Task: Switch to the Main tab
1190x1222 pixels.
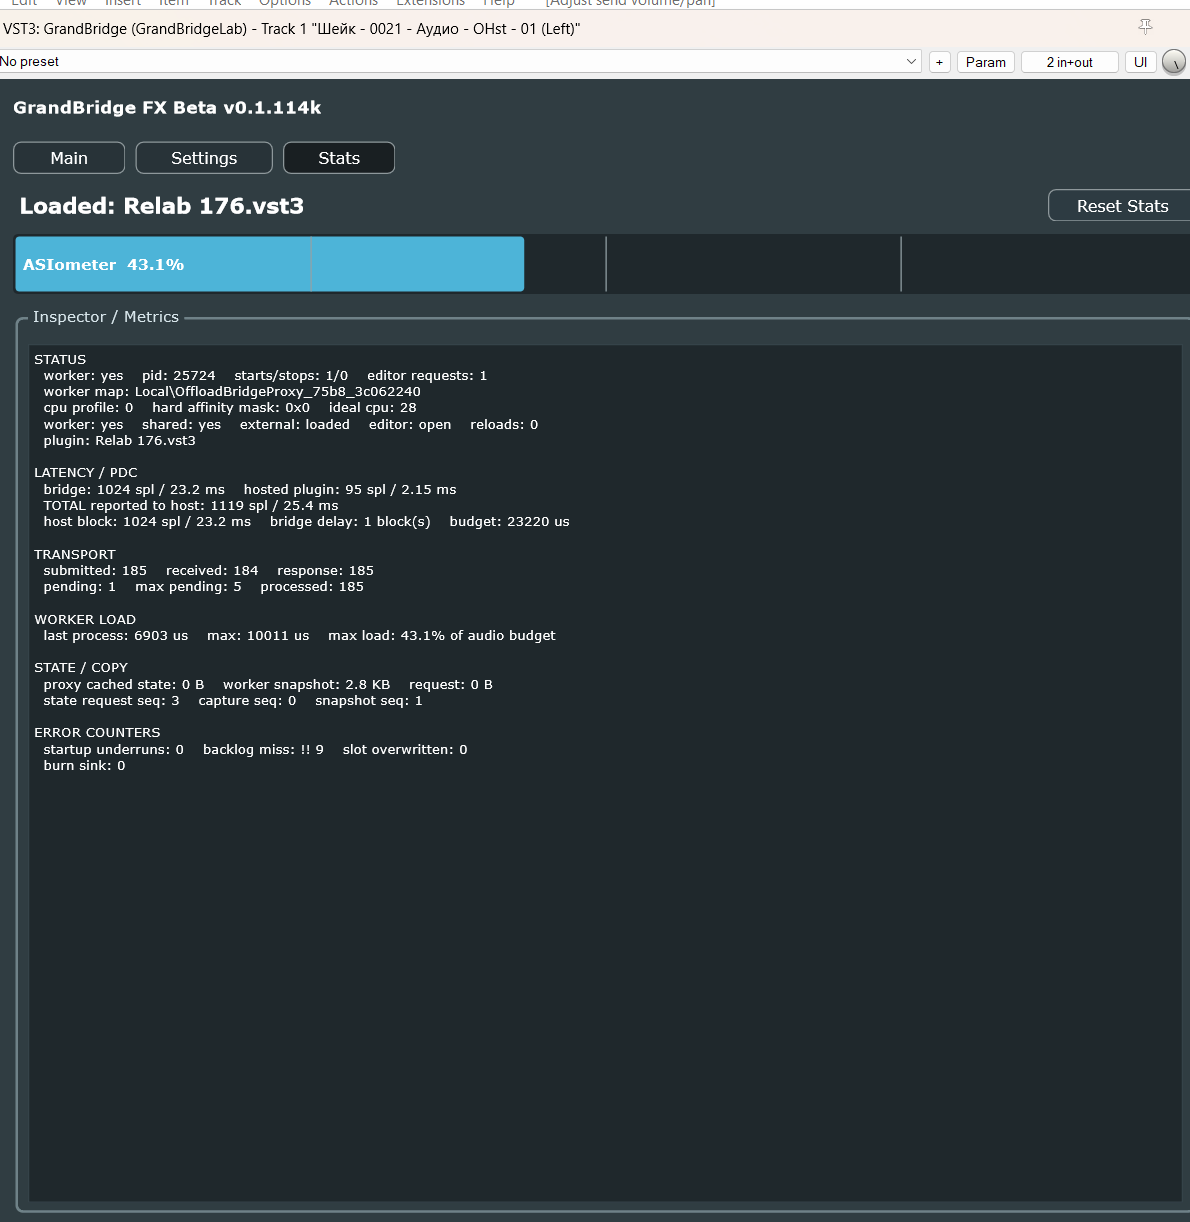Action: click(x=69, y=158)
